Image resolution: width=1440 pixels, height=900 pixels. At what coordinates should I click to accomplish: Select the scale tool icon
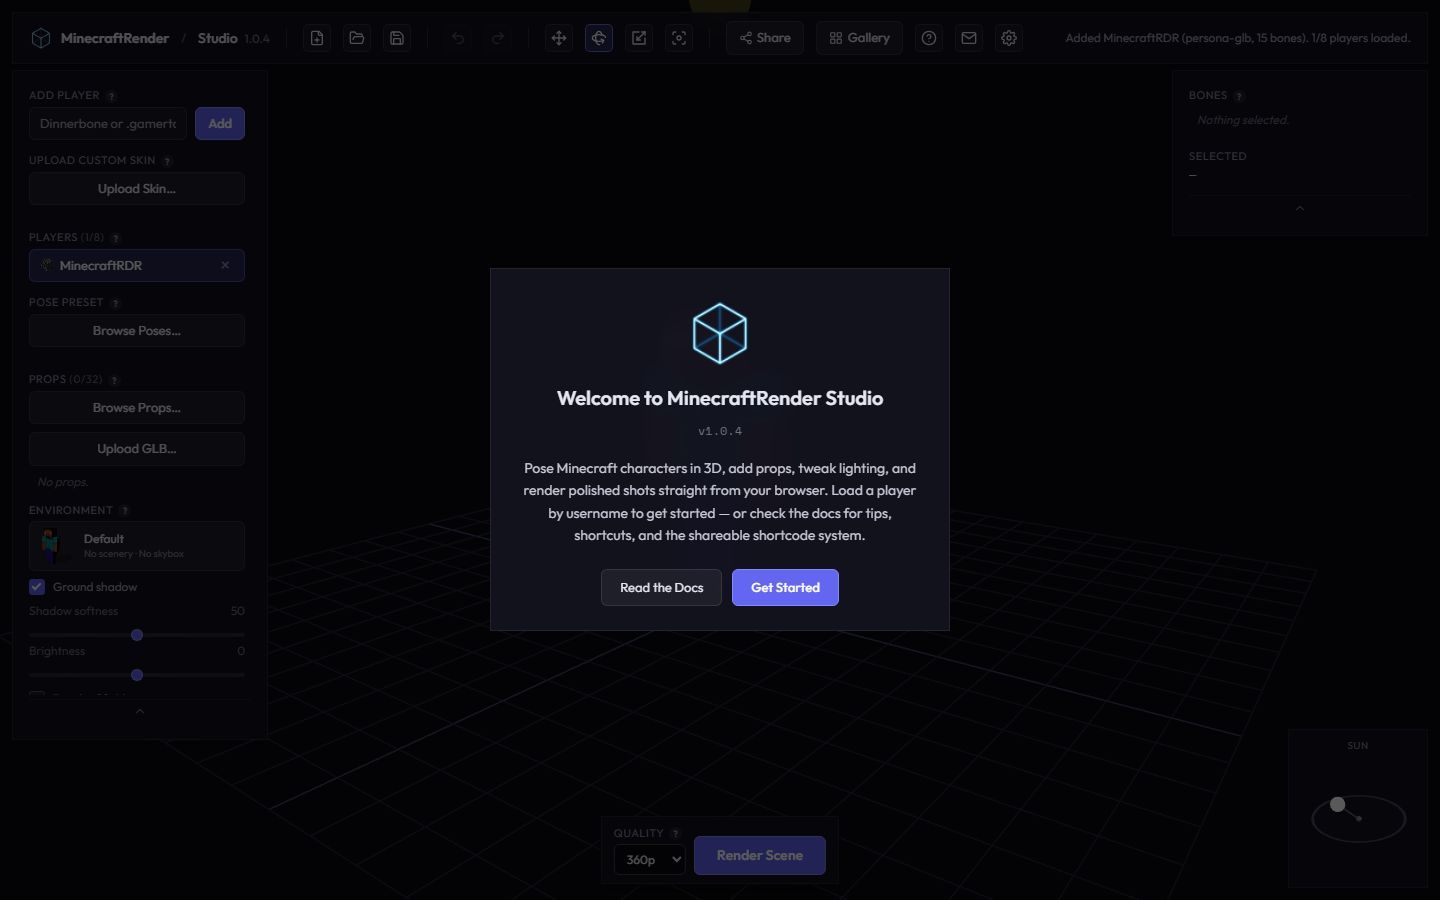click(639, 38)
